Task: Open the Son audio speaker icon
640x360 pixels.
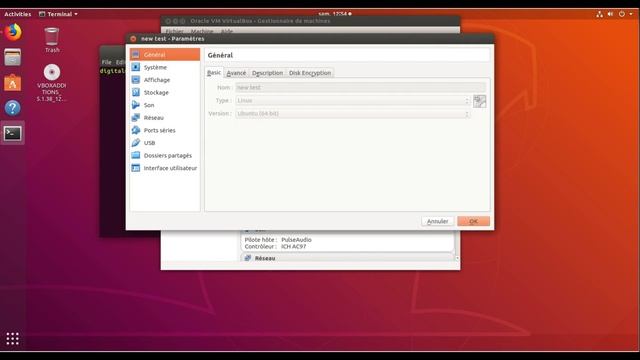Action: pos(136,105)
